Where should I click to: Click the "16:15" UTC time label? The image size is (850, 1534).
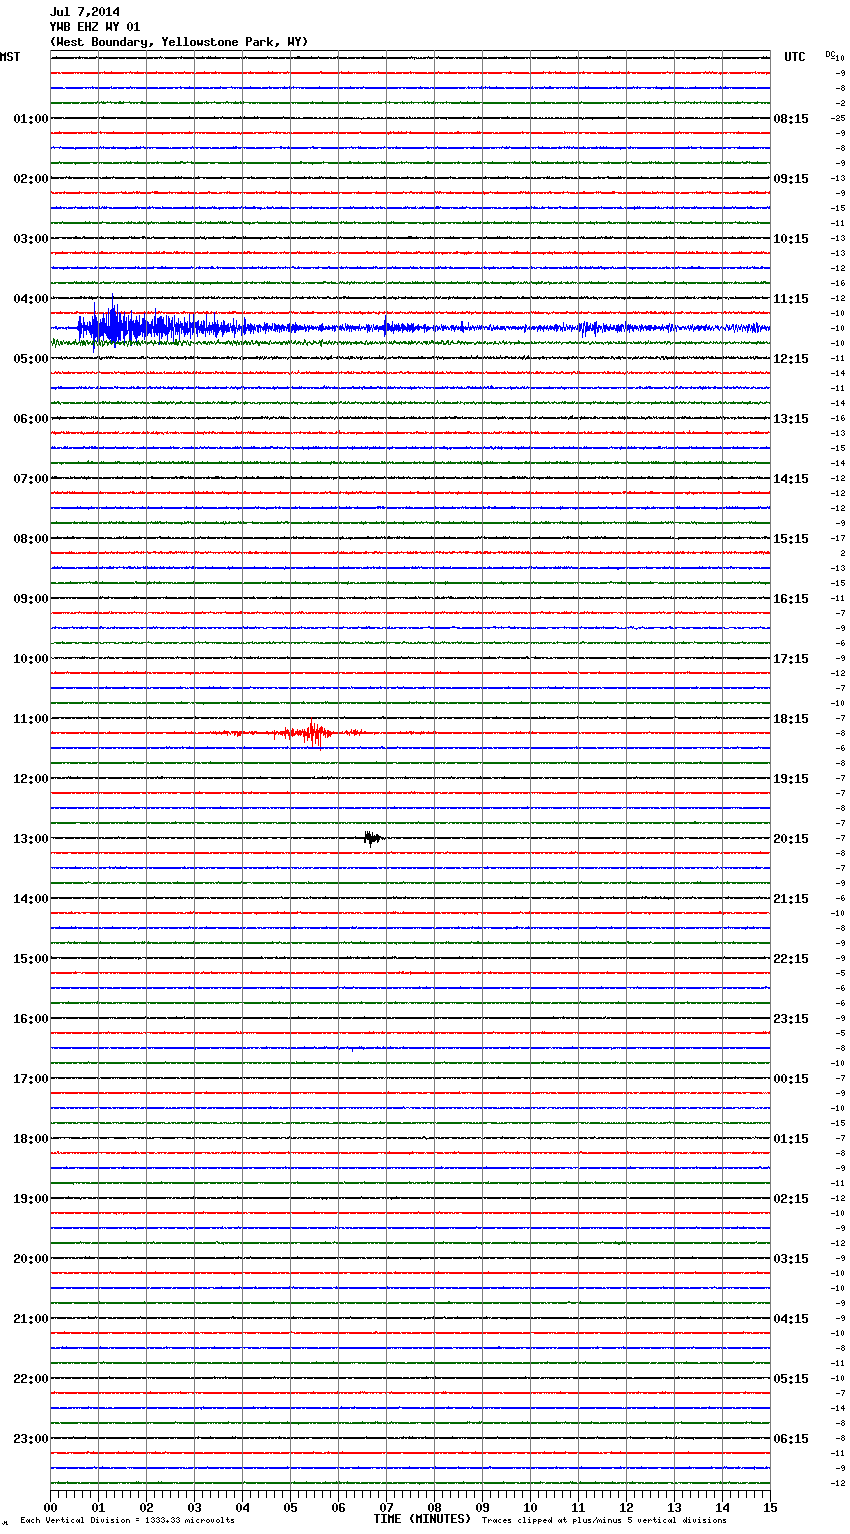(x=791, y=599)
